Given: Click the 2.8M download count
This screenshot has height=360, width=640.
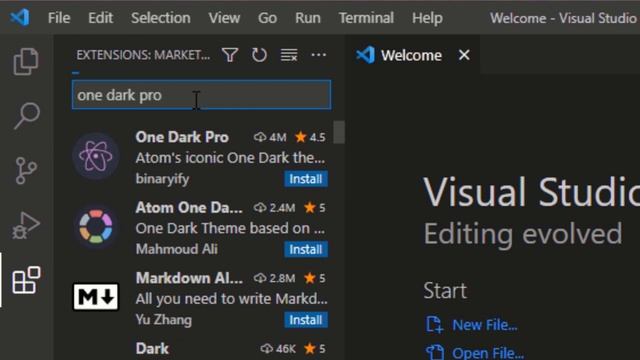Looking at the screenshot, I should [274, 278].
